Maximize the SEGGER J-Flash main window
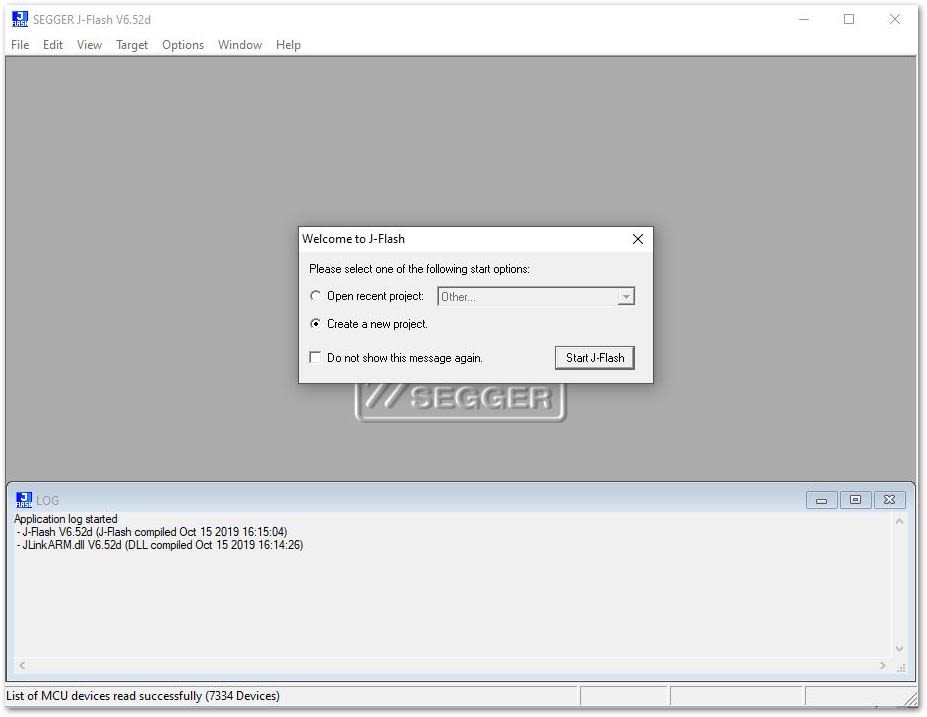The image size is (927, 717). (x=849, y=20)
